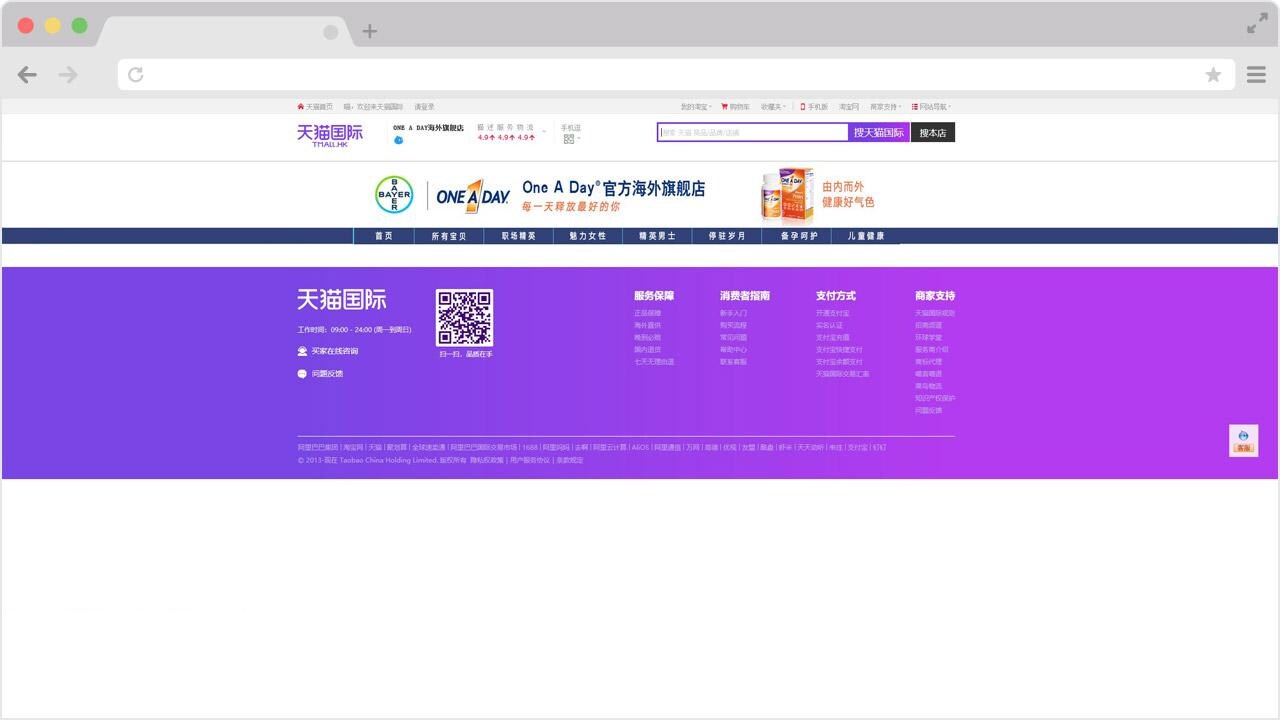Open the 开通支付宝 footer link
Viewport: 1280px width, 720px height.
point(833,313)
